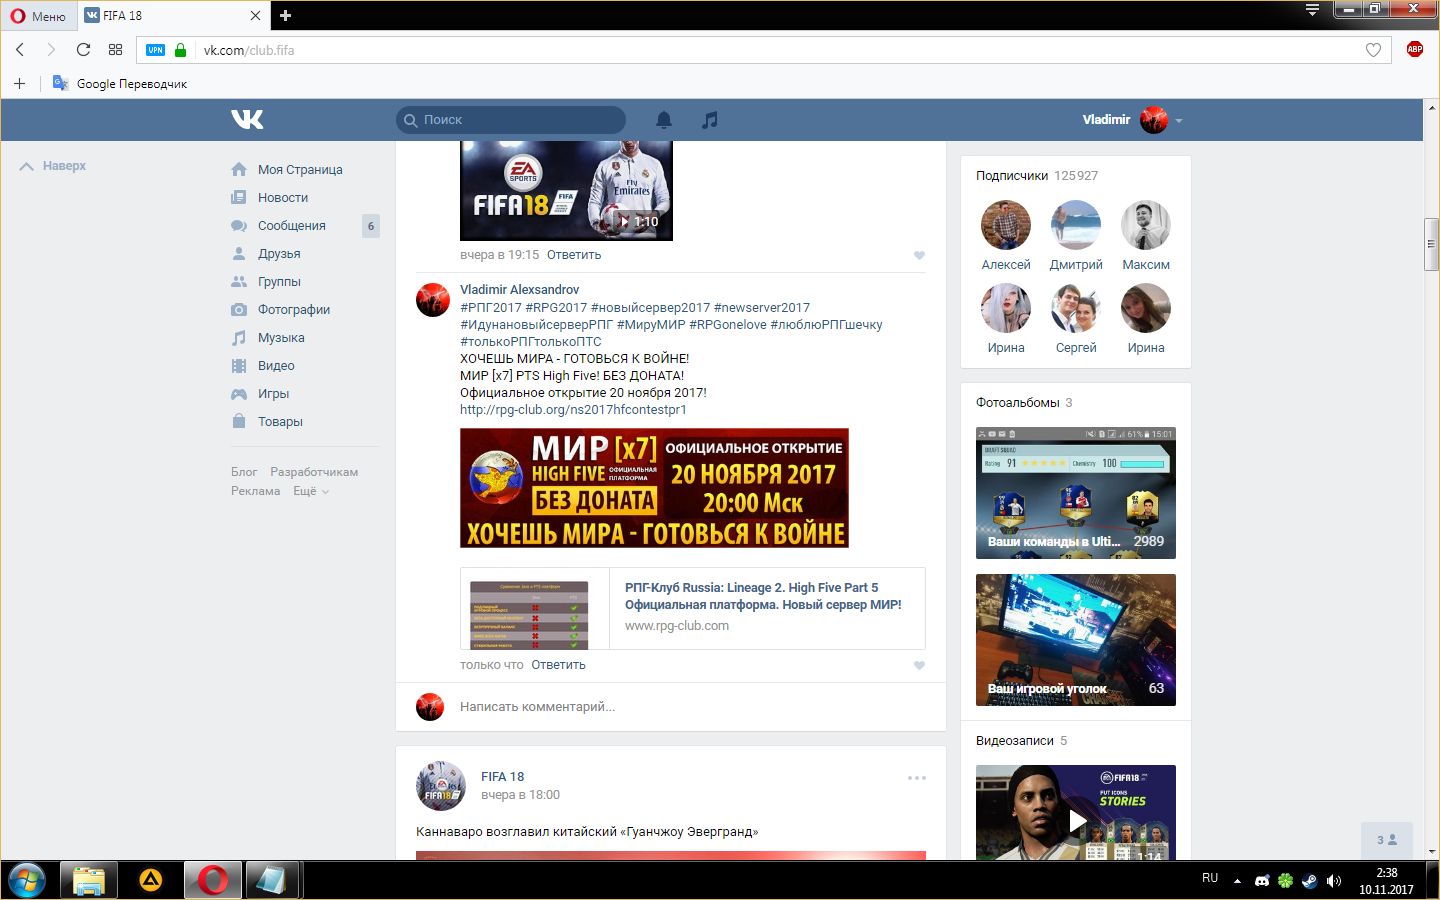Screen dimensions: 1440x900
Task: Open File Explorer from the taskbar
Action: (89, 880)
